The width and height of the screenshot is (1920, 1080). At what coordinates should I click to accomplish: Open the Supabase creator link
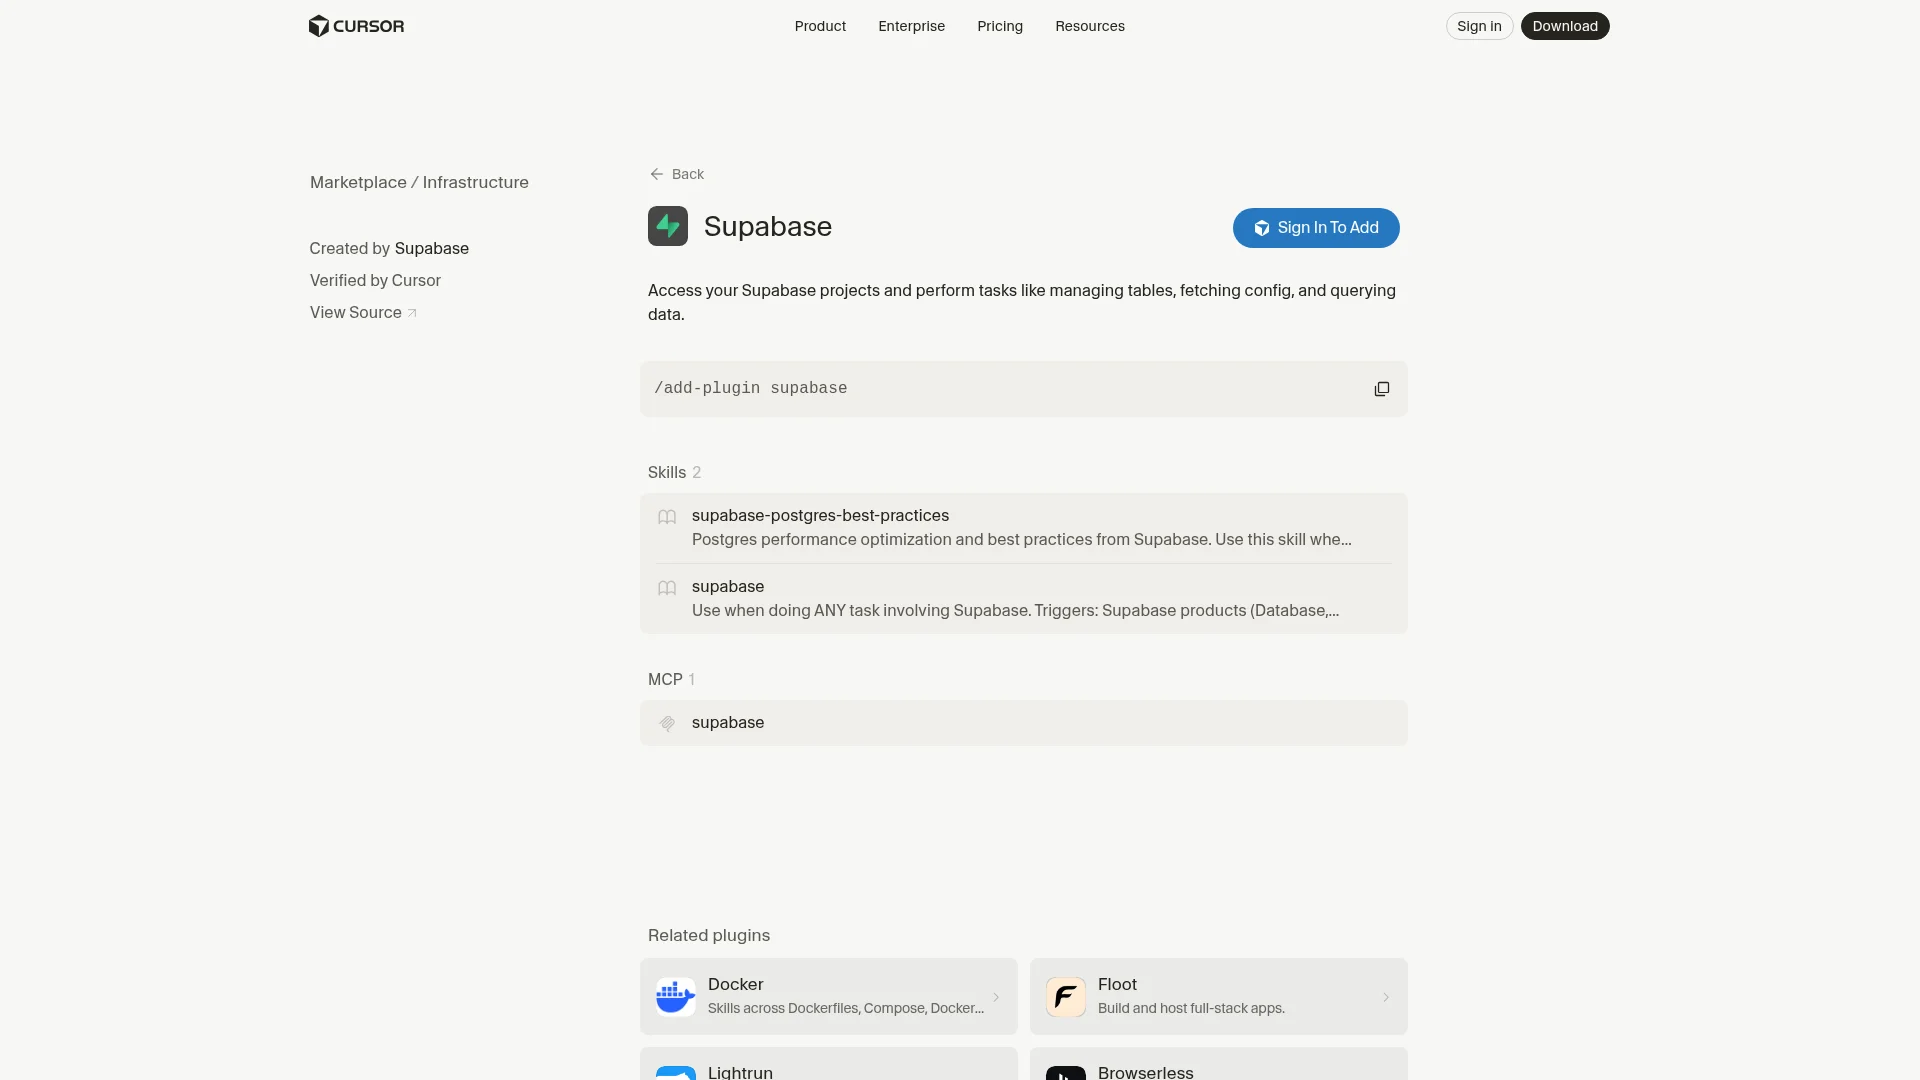432,248
